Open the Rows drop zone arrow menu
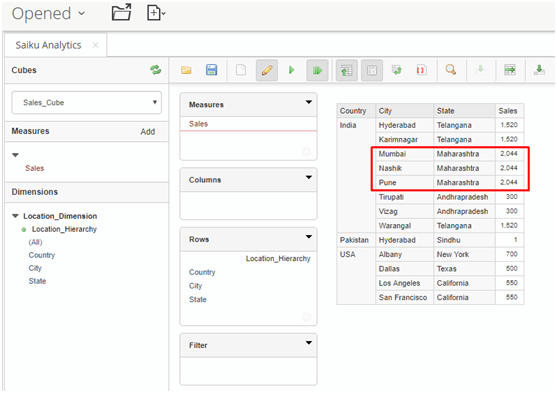Image resolution: width=557 pixels, height=393 pixels. [309, 237]
